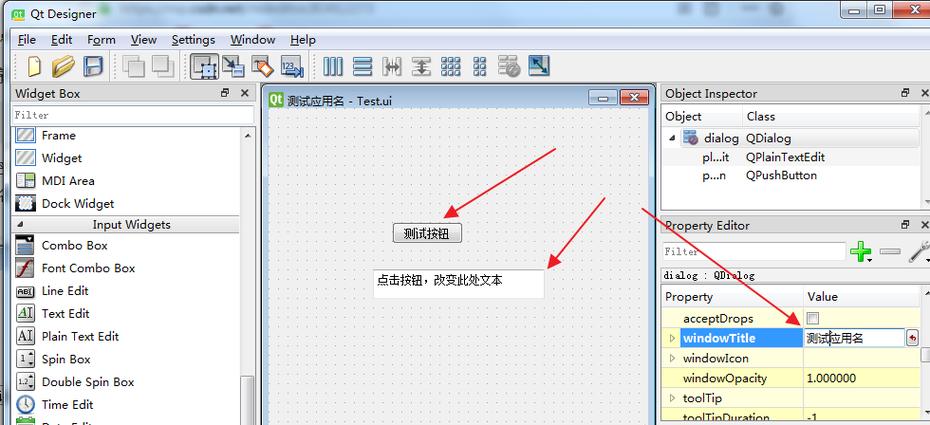Apply Lay Out Vertically from the toolbar

(x=362, y=66)
